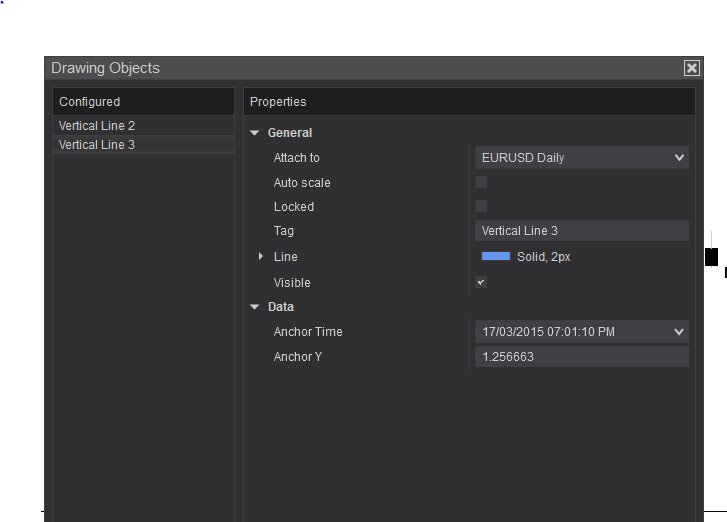Collapse the Data section triangle
The image size is (727, 522).
pos(255,307)
